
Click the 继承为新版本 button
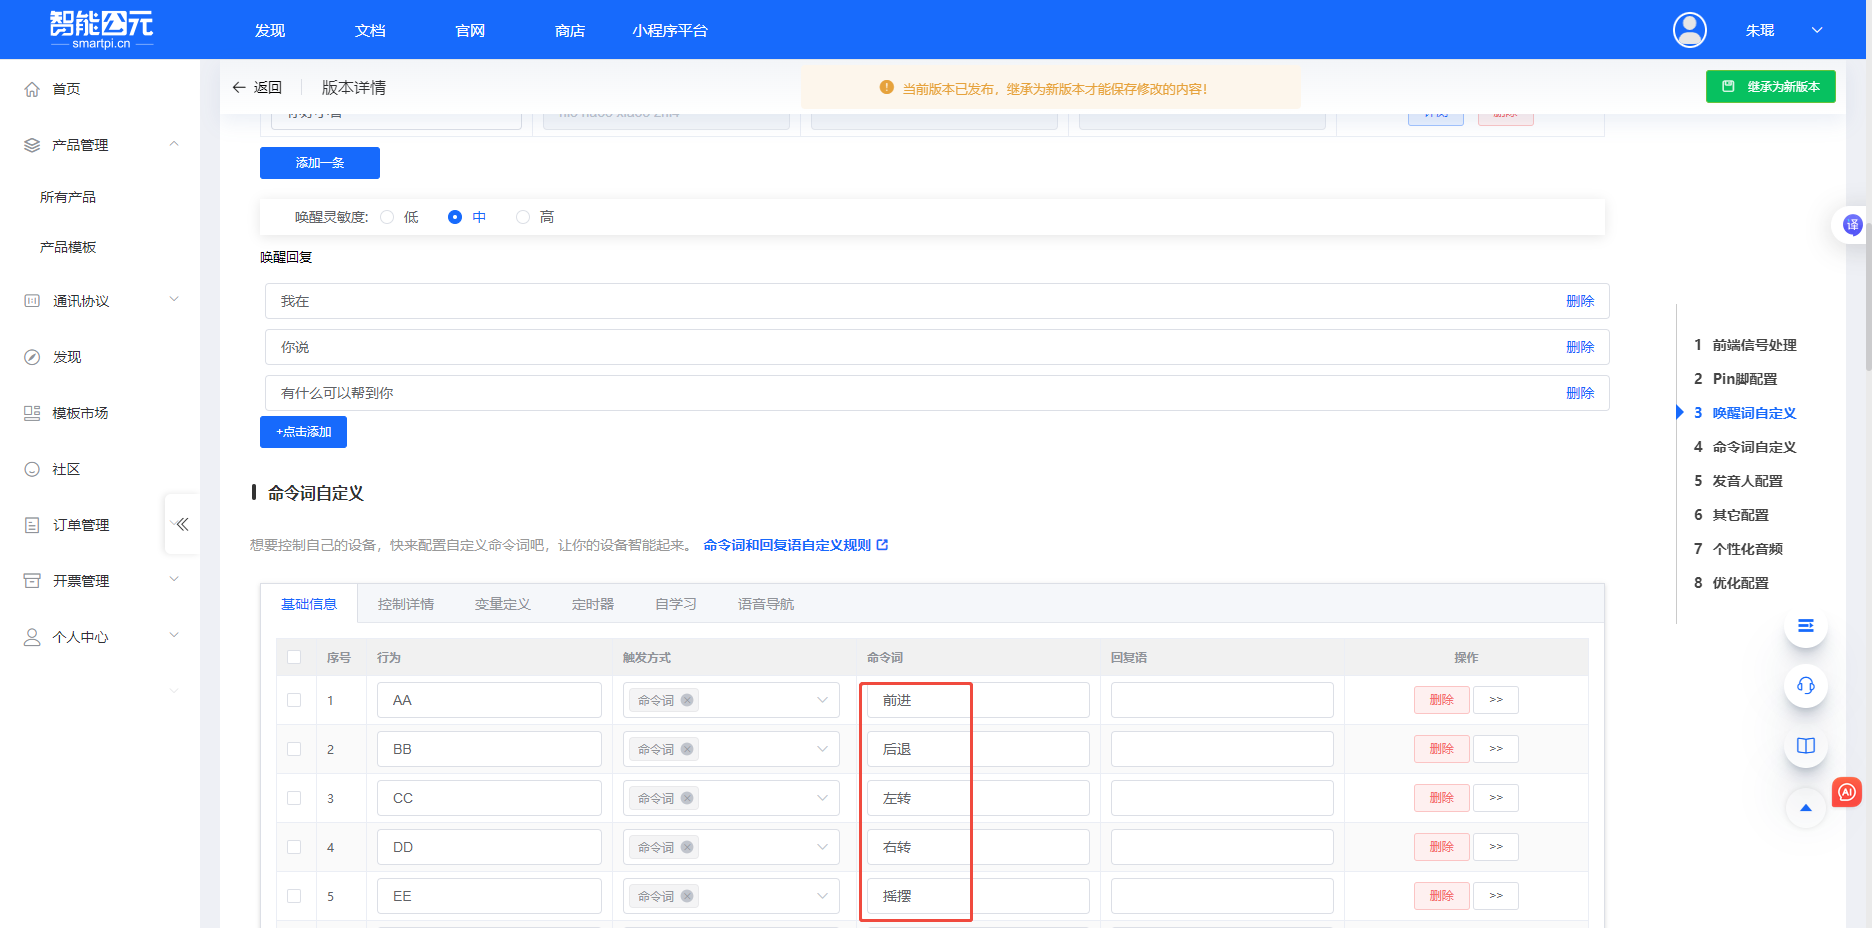point(1770,87)
